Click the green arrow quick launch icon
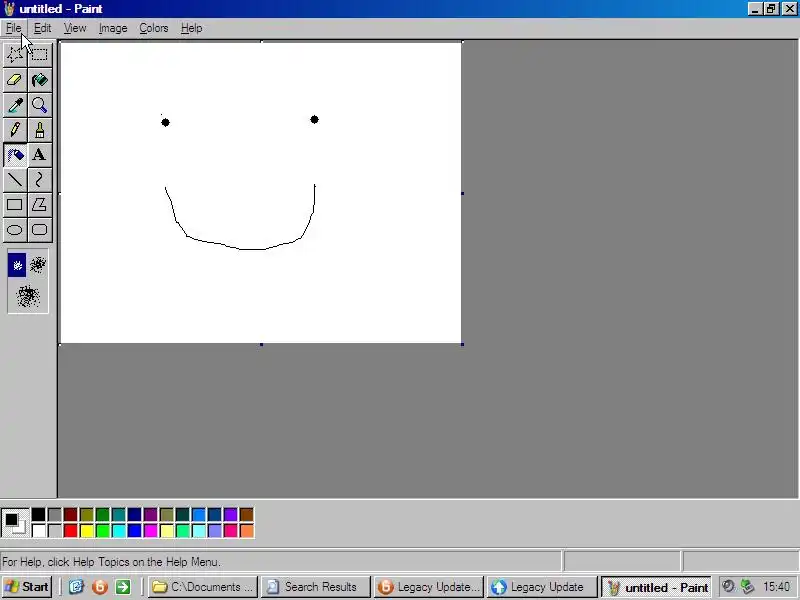Viewport: 800px width, 600px height. [123, 587]
